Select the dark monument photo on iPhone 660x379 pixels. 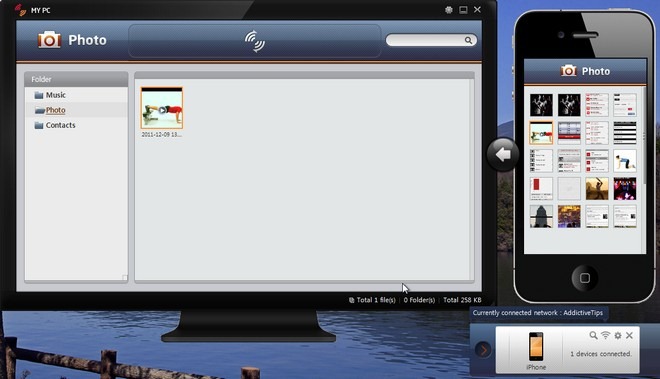pos(541,216)
